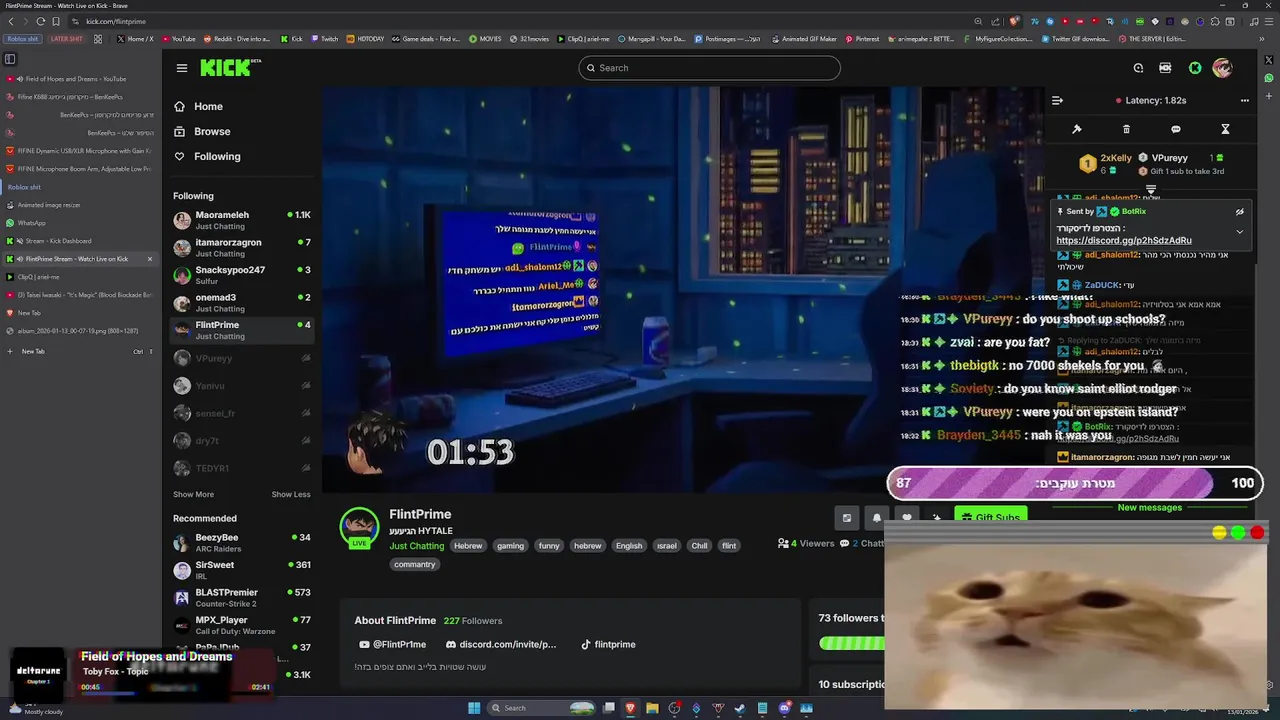Click the moderator hammer icon in chat
Screen dimensions: 1280x720
click(x=1077, y=129)
